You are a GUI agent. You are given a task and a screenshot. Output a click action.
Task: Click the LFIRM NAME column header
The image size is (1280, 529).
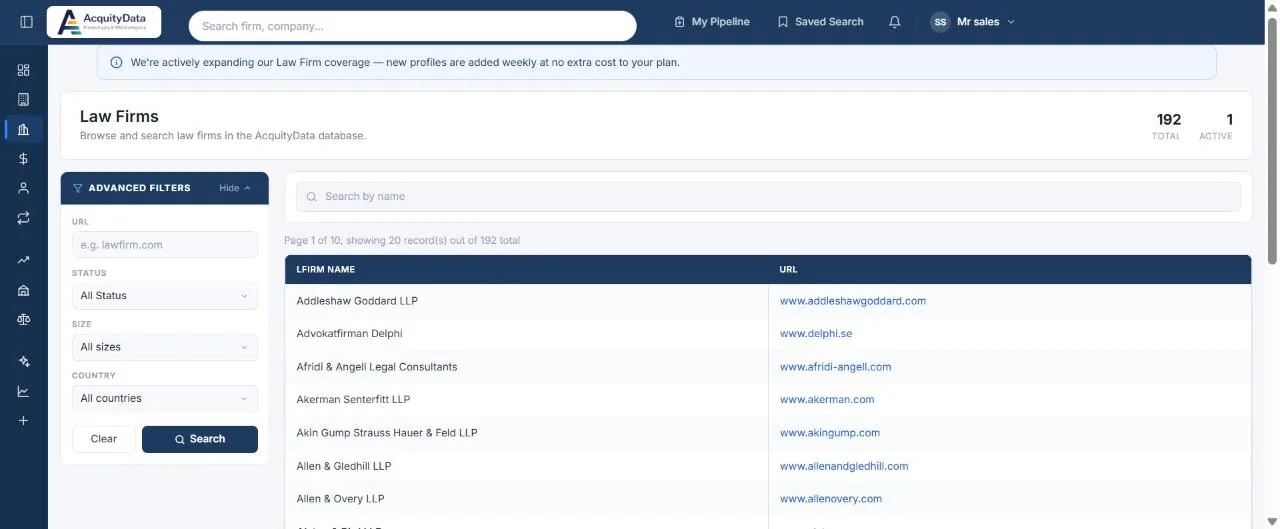click(326, 270)
